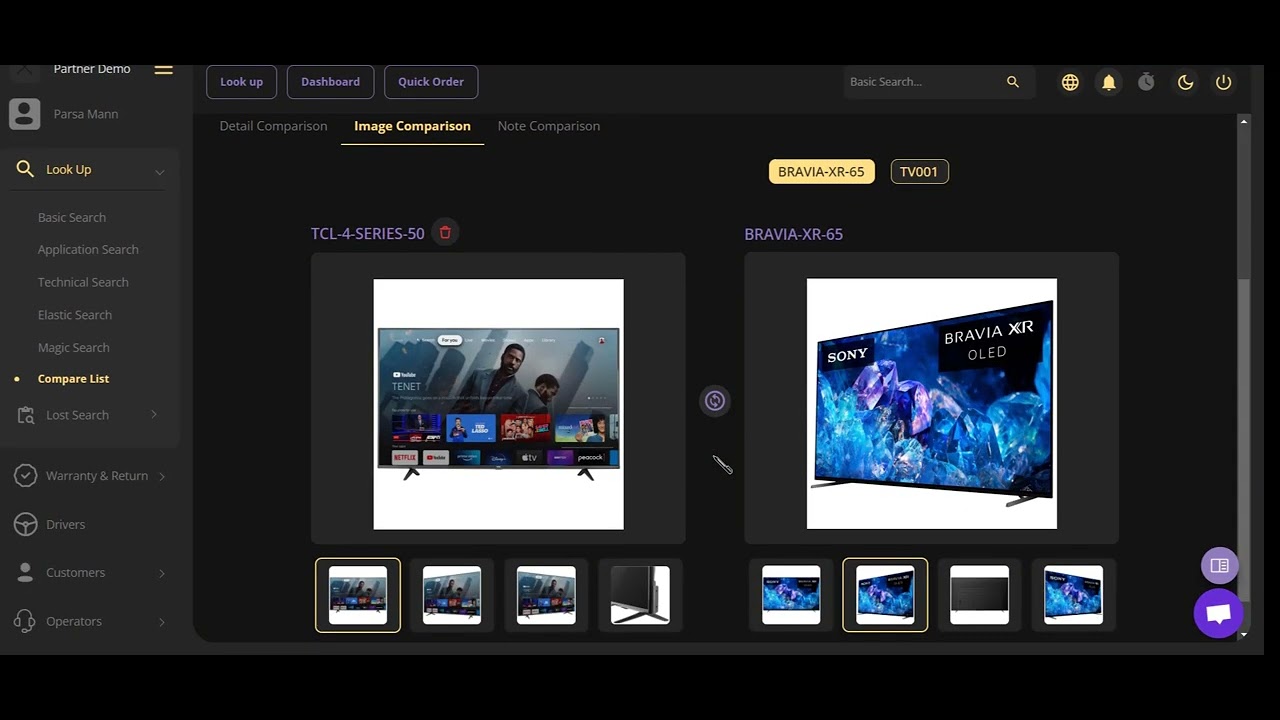Screen dimensions: 1280x720
Task: Click the Drivers steering wheel icon
Action: click(x=26, y=524)
